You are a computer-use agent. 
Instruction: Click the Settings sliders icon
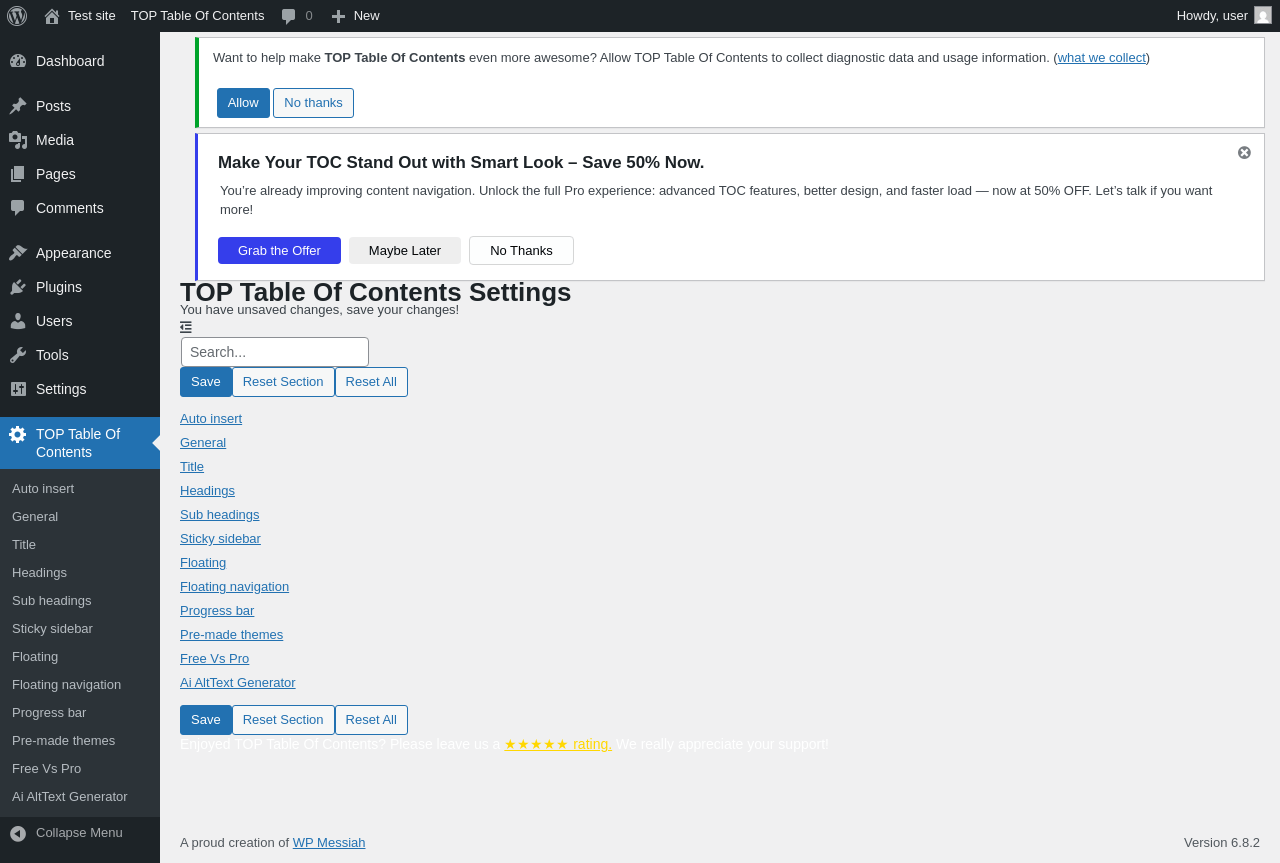pos(18,389)
